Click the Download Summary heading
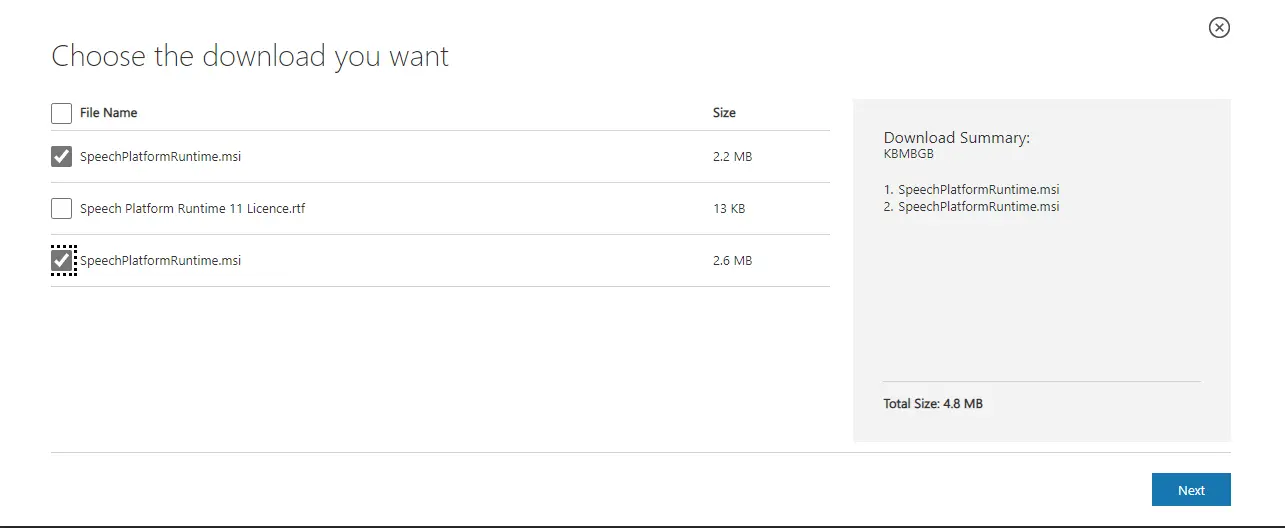This screenshot has height=528, width=1285. tap(956, 138)
